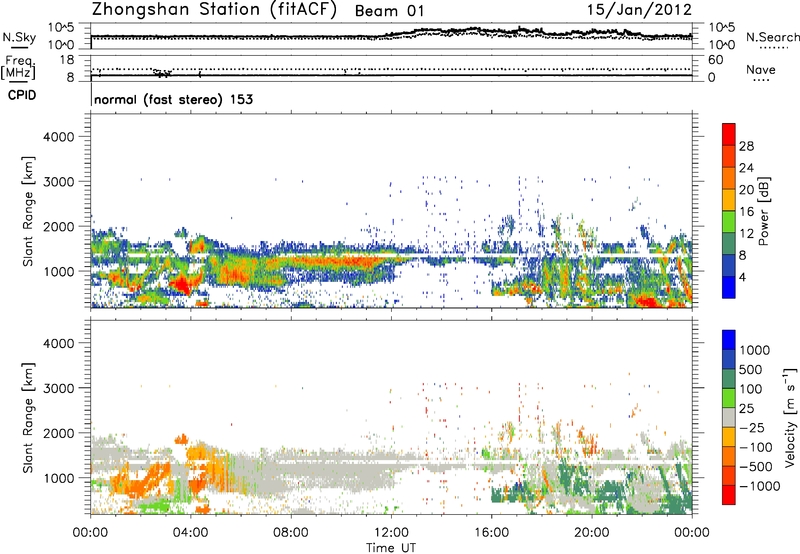Screen dimensions: 800x554
Task: Click the 1000 tick on the velocity scale
Action: (755, 350)
